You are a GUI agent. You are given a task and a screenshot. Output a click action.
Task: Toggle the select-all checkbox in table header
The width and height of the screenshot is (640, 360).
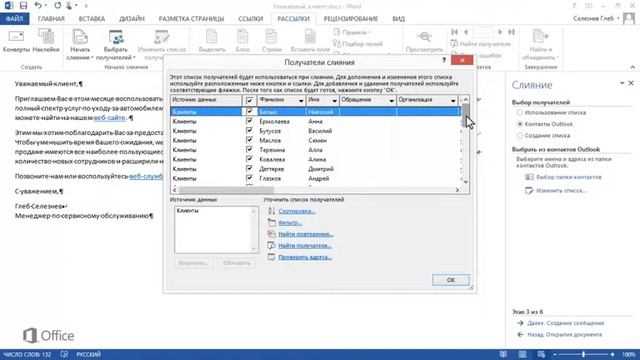249,100
